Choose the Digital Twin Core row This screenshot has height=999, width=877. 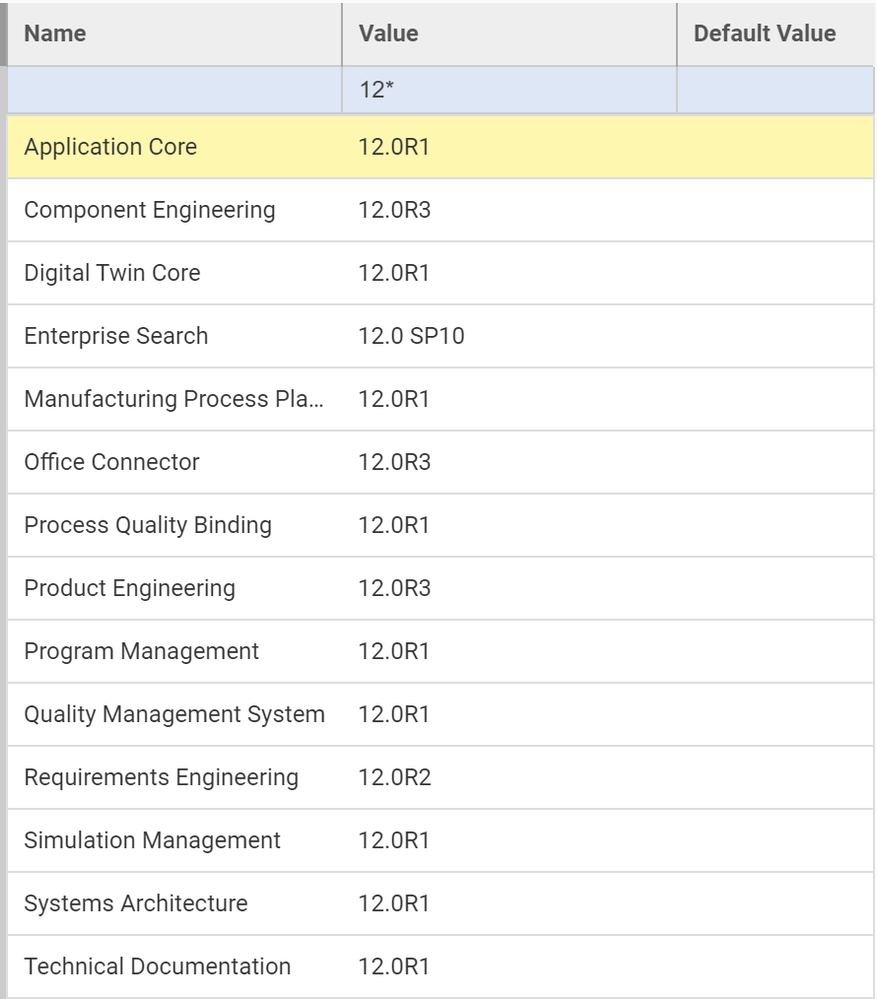[112, 273]
